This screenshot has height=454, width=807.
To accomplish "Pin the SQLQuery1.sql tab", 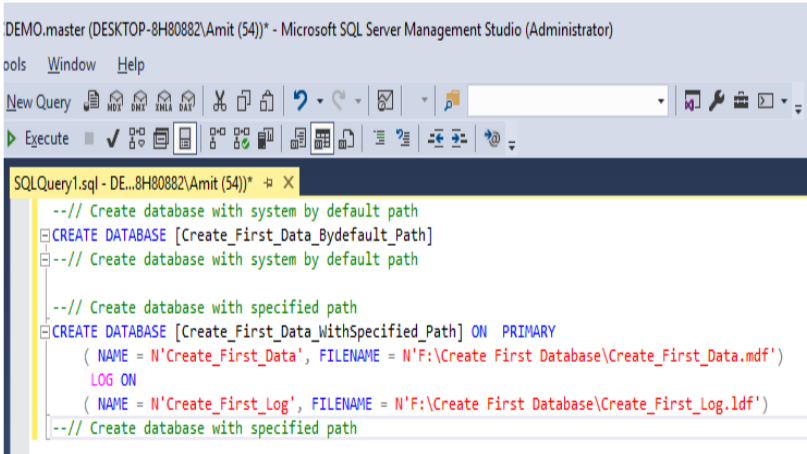I will click(268, 183).
